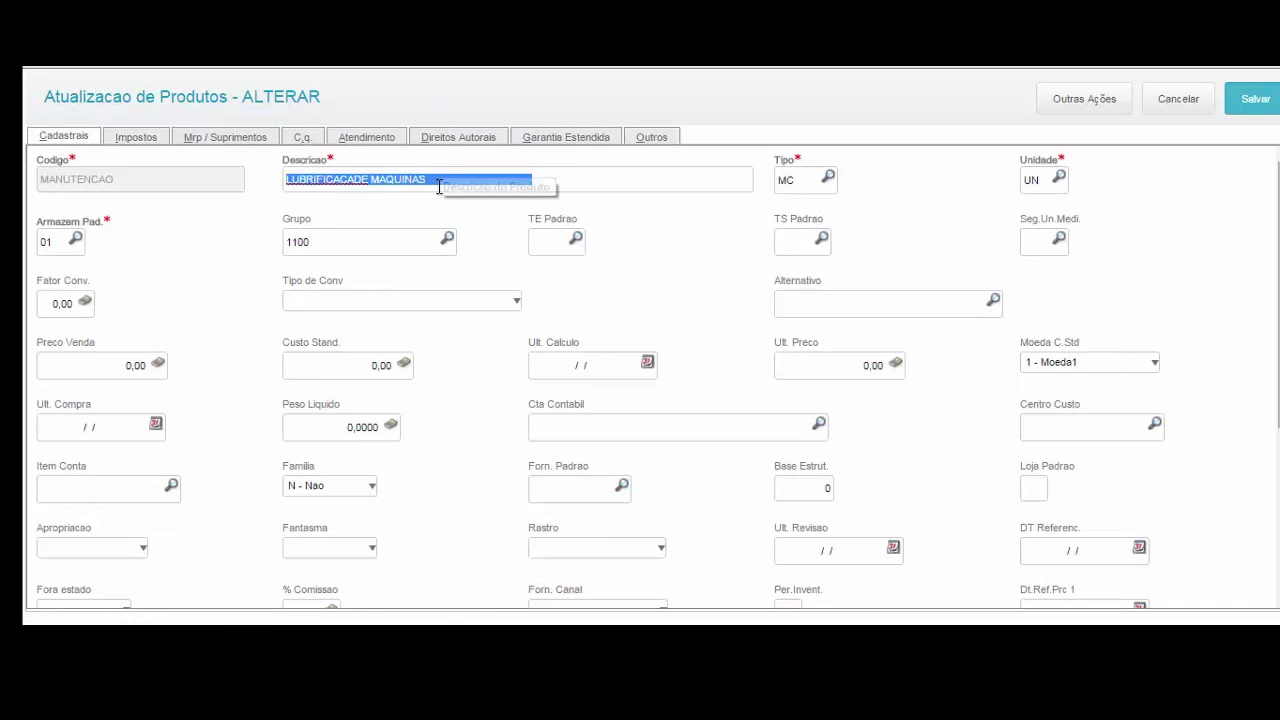Open lookup search for Grupo field
The image size is (1280, 720).
click(x=447, y=239)
